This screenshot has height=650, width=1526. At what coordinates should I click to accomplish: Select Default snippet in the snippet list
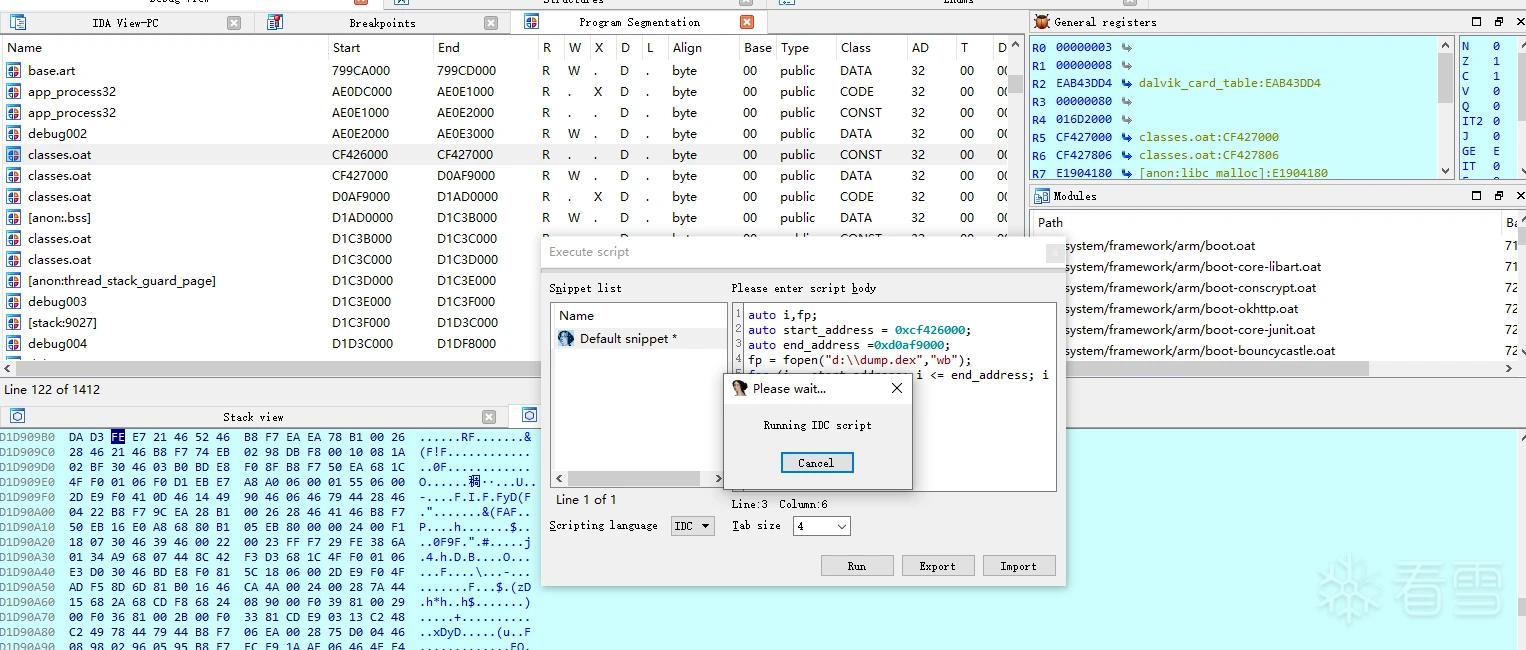tap(639, 339)
